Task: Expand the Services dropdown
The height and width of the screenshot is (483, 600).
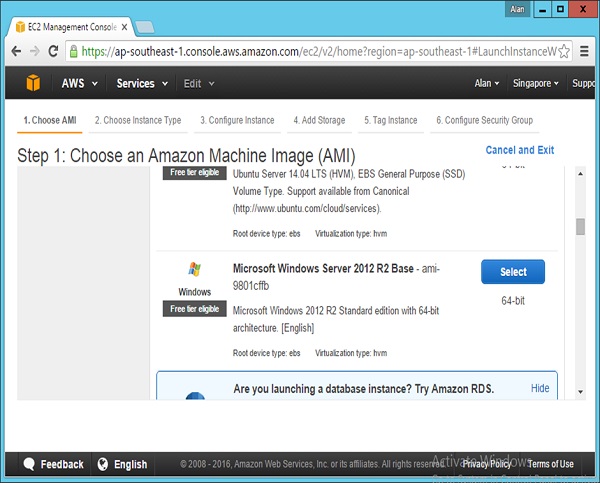Action: pyautogui.click(x=141, y=84)
